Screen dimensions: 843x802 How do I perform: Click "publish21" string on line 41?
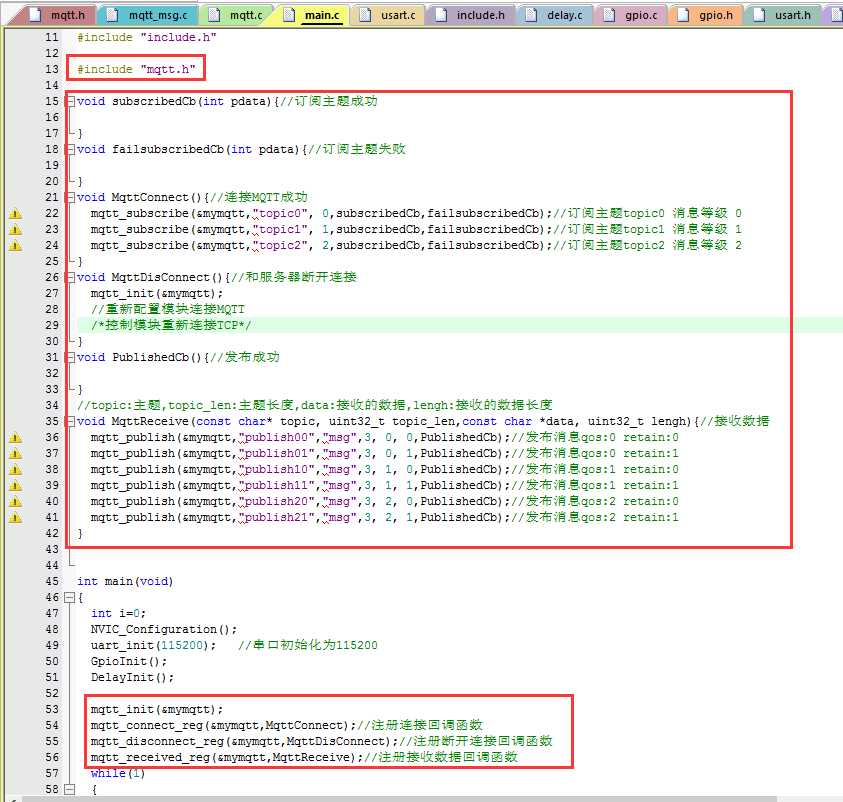[x=276, y=518]
